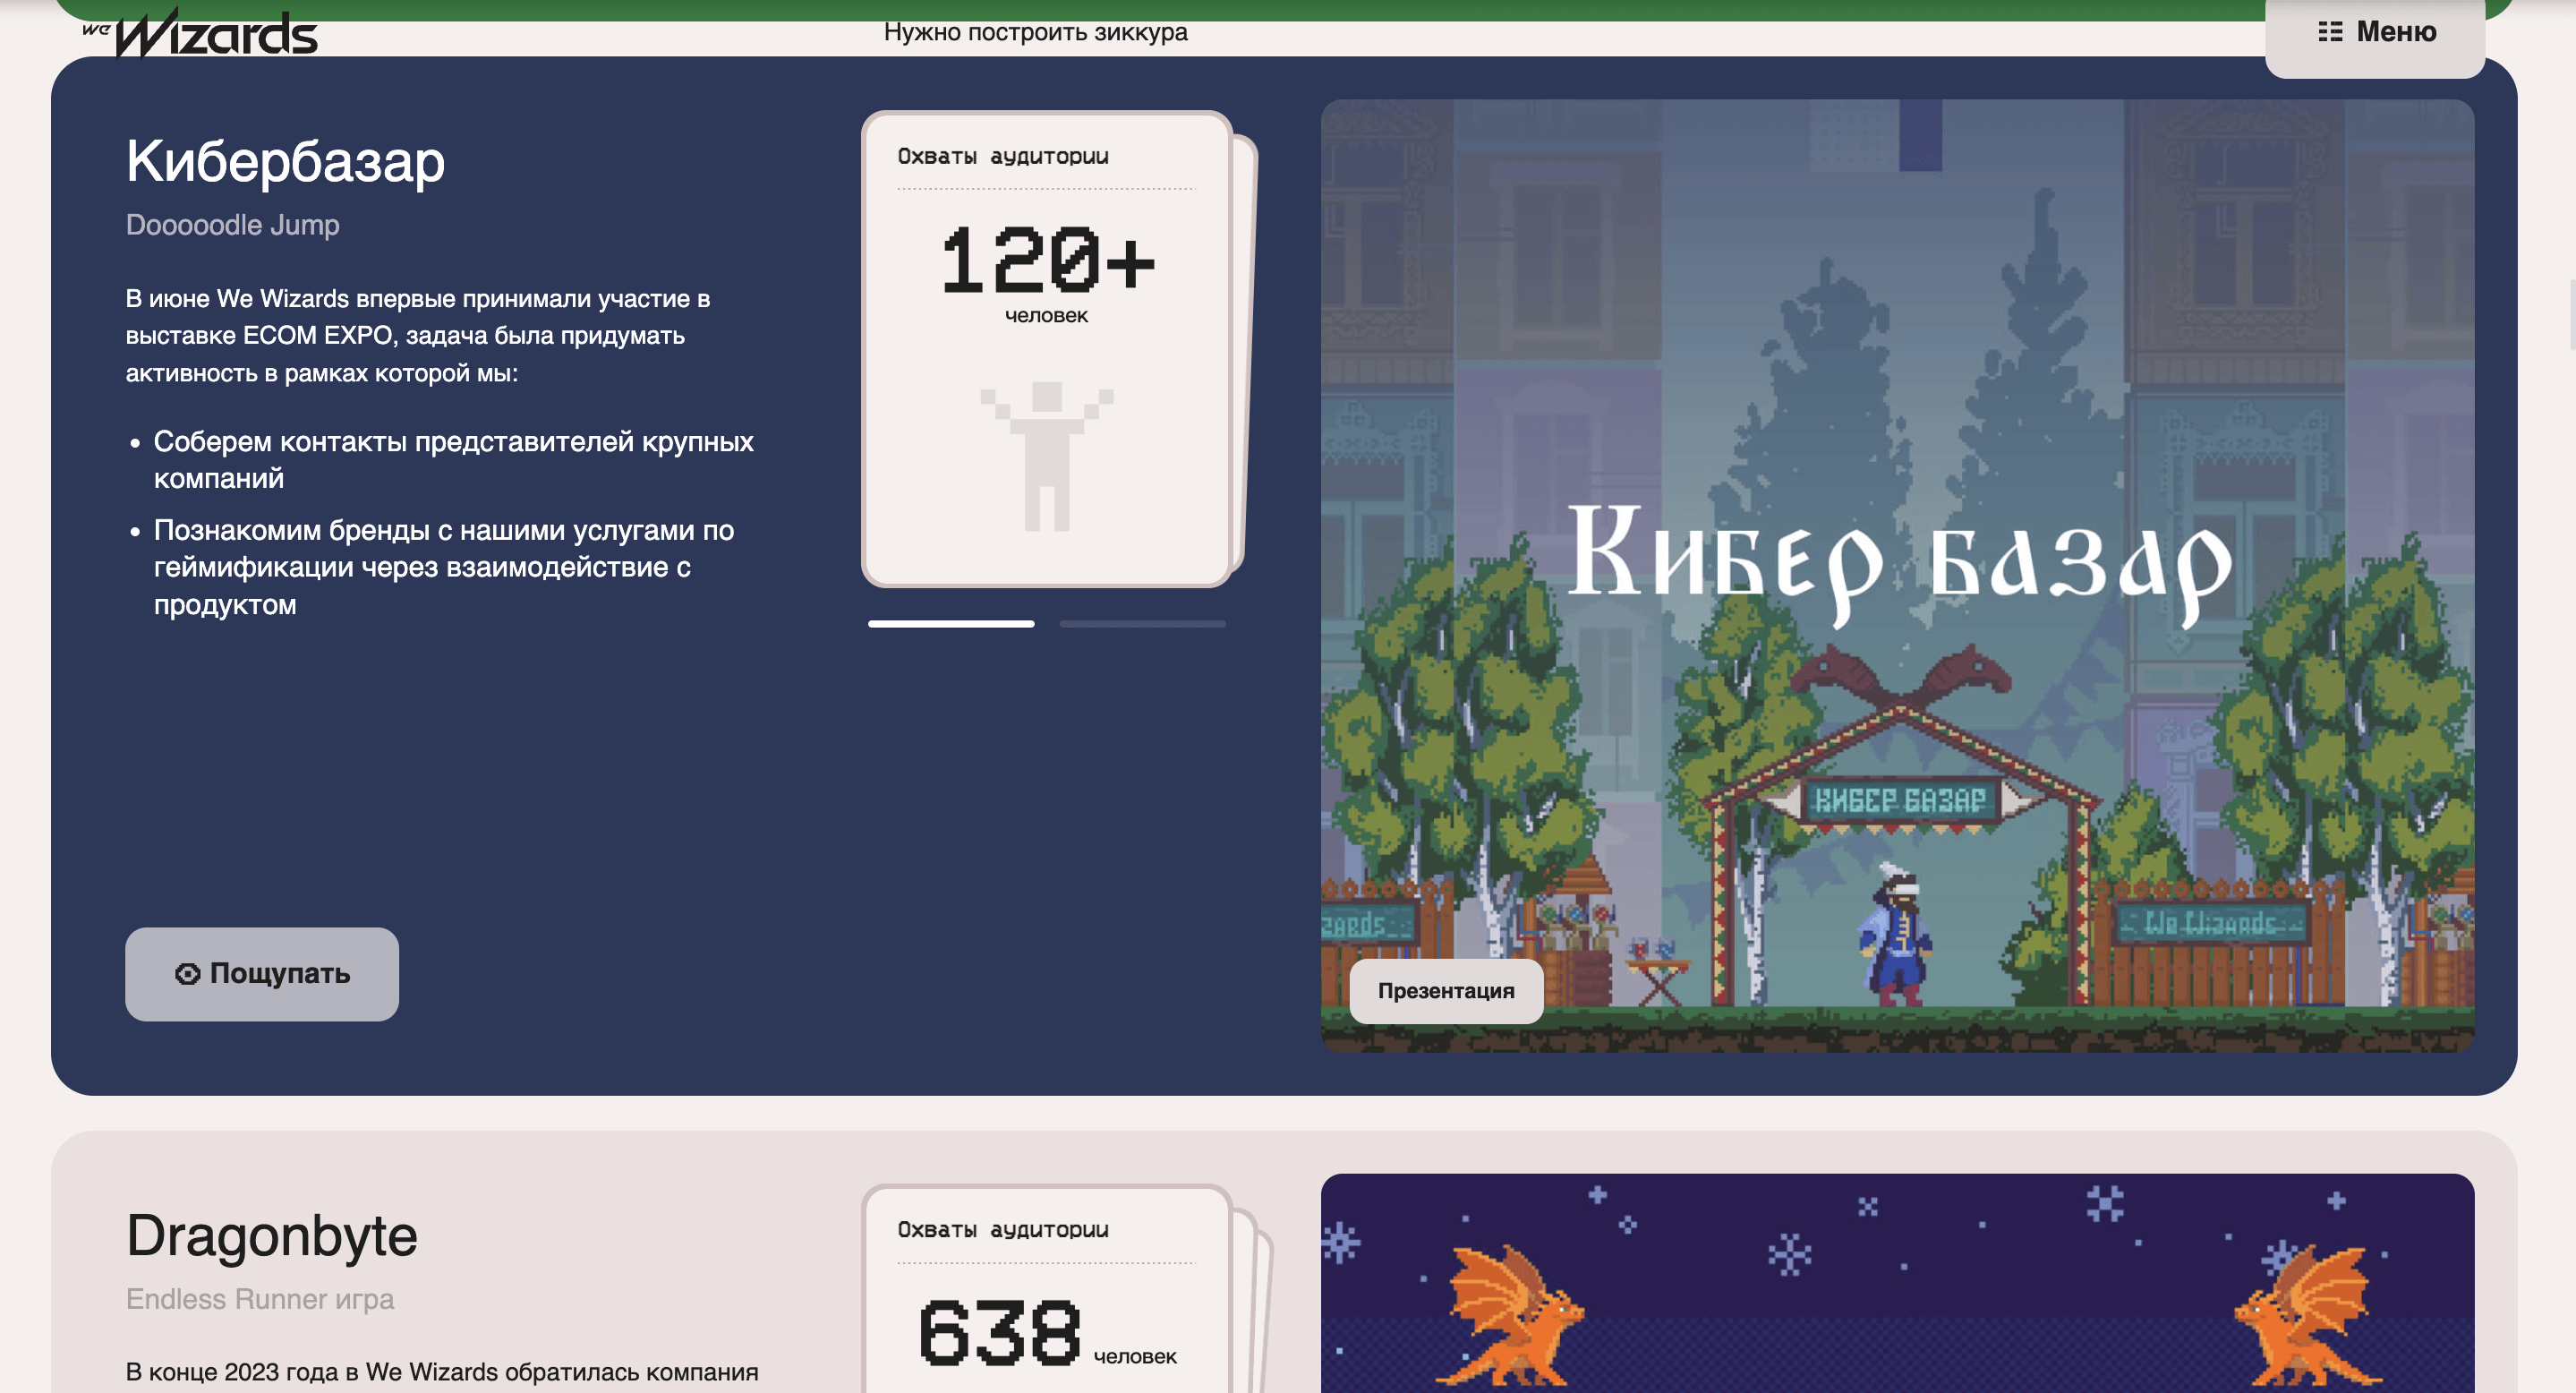Switch to the second slide indicator under the card
This screenshot has height=1393, width=2576.
[1142, 624]
